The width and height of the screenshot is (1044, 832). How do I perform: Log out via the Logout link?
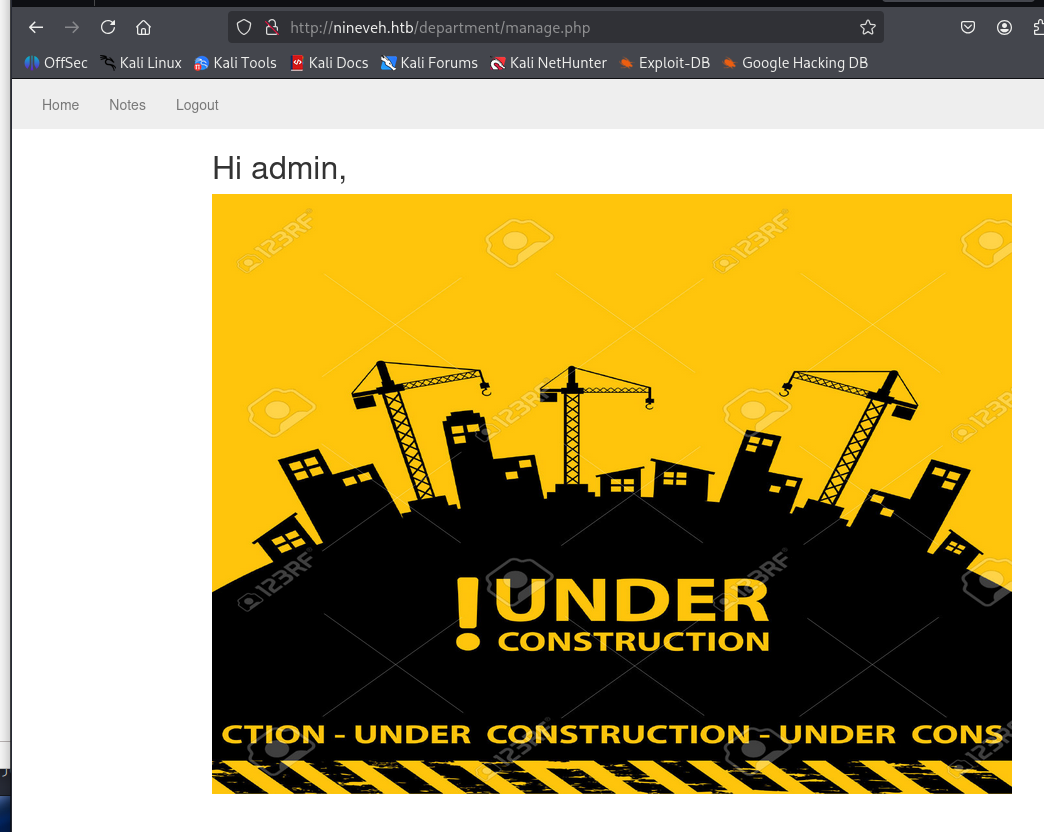[x=197, y=105]
